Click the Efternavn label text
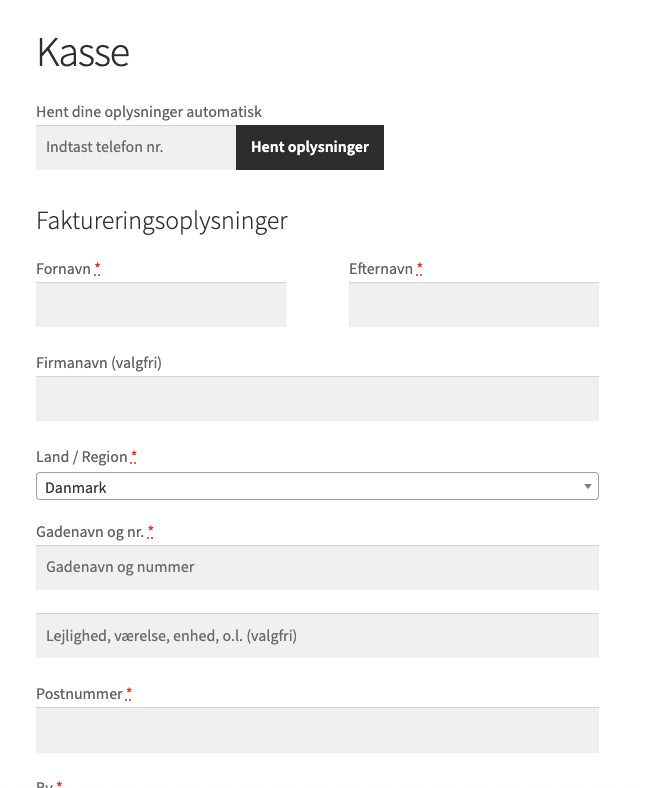645x788 pixels. tap(381, 269)
